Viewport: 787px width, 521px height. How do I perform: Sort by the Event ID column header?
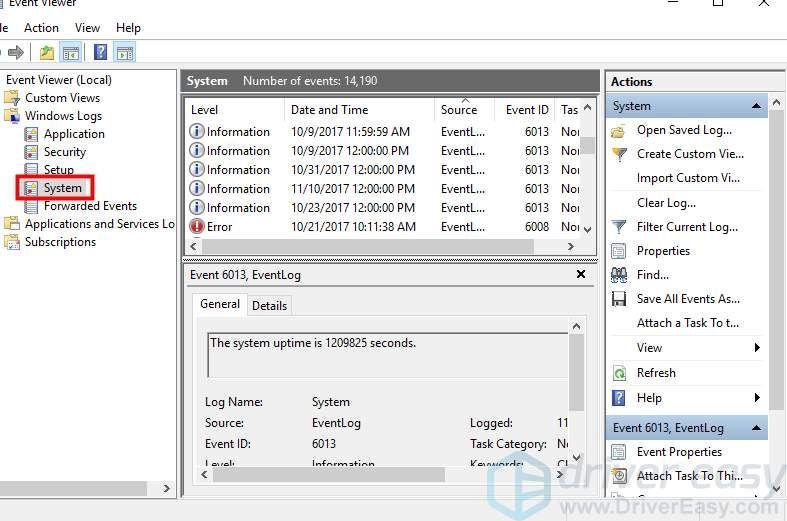(x=525, y=110)
